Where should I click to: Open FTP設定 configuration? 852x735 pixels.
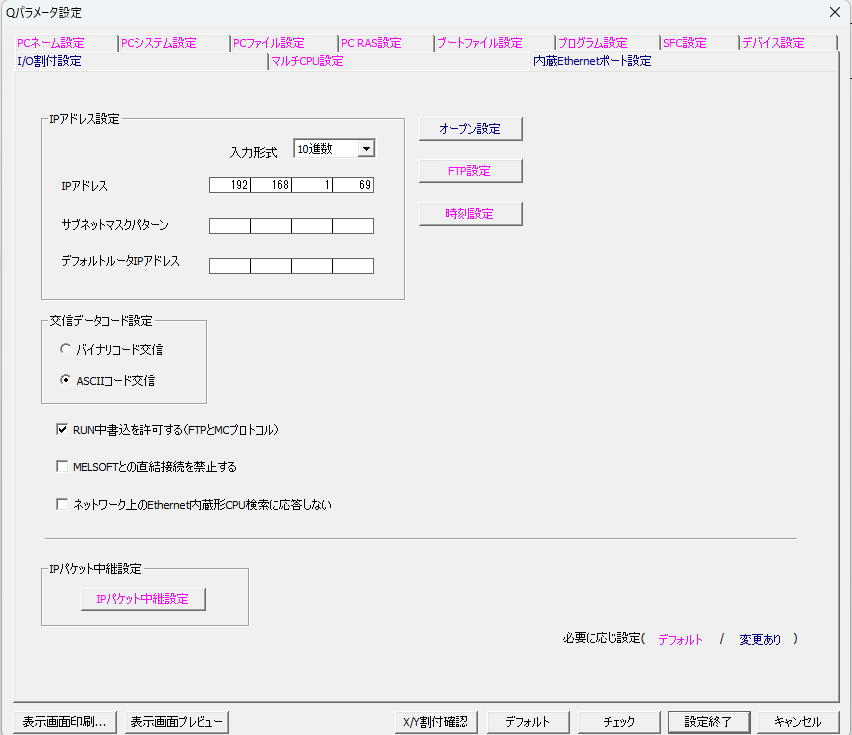pyautogui.click(x=470, y=171)
